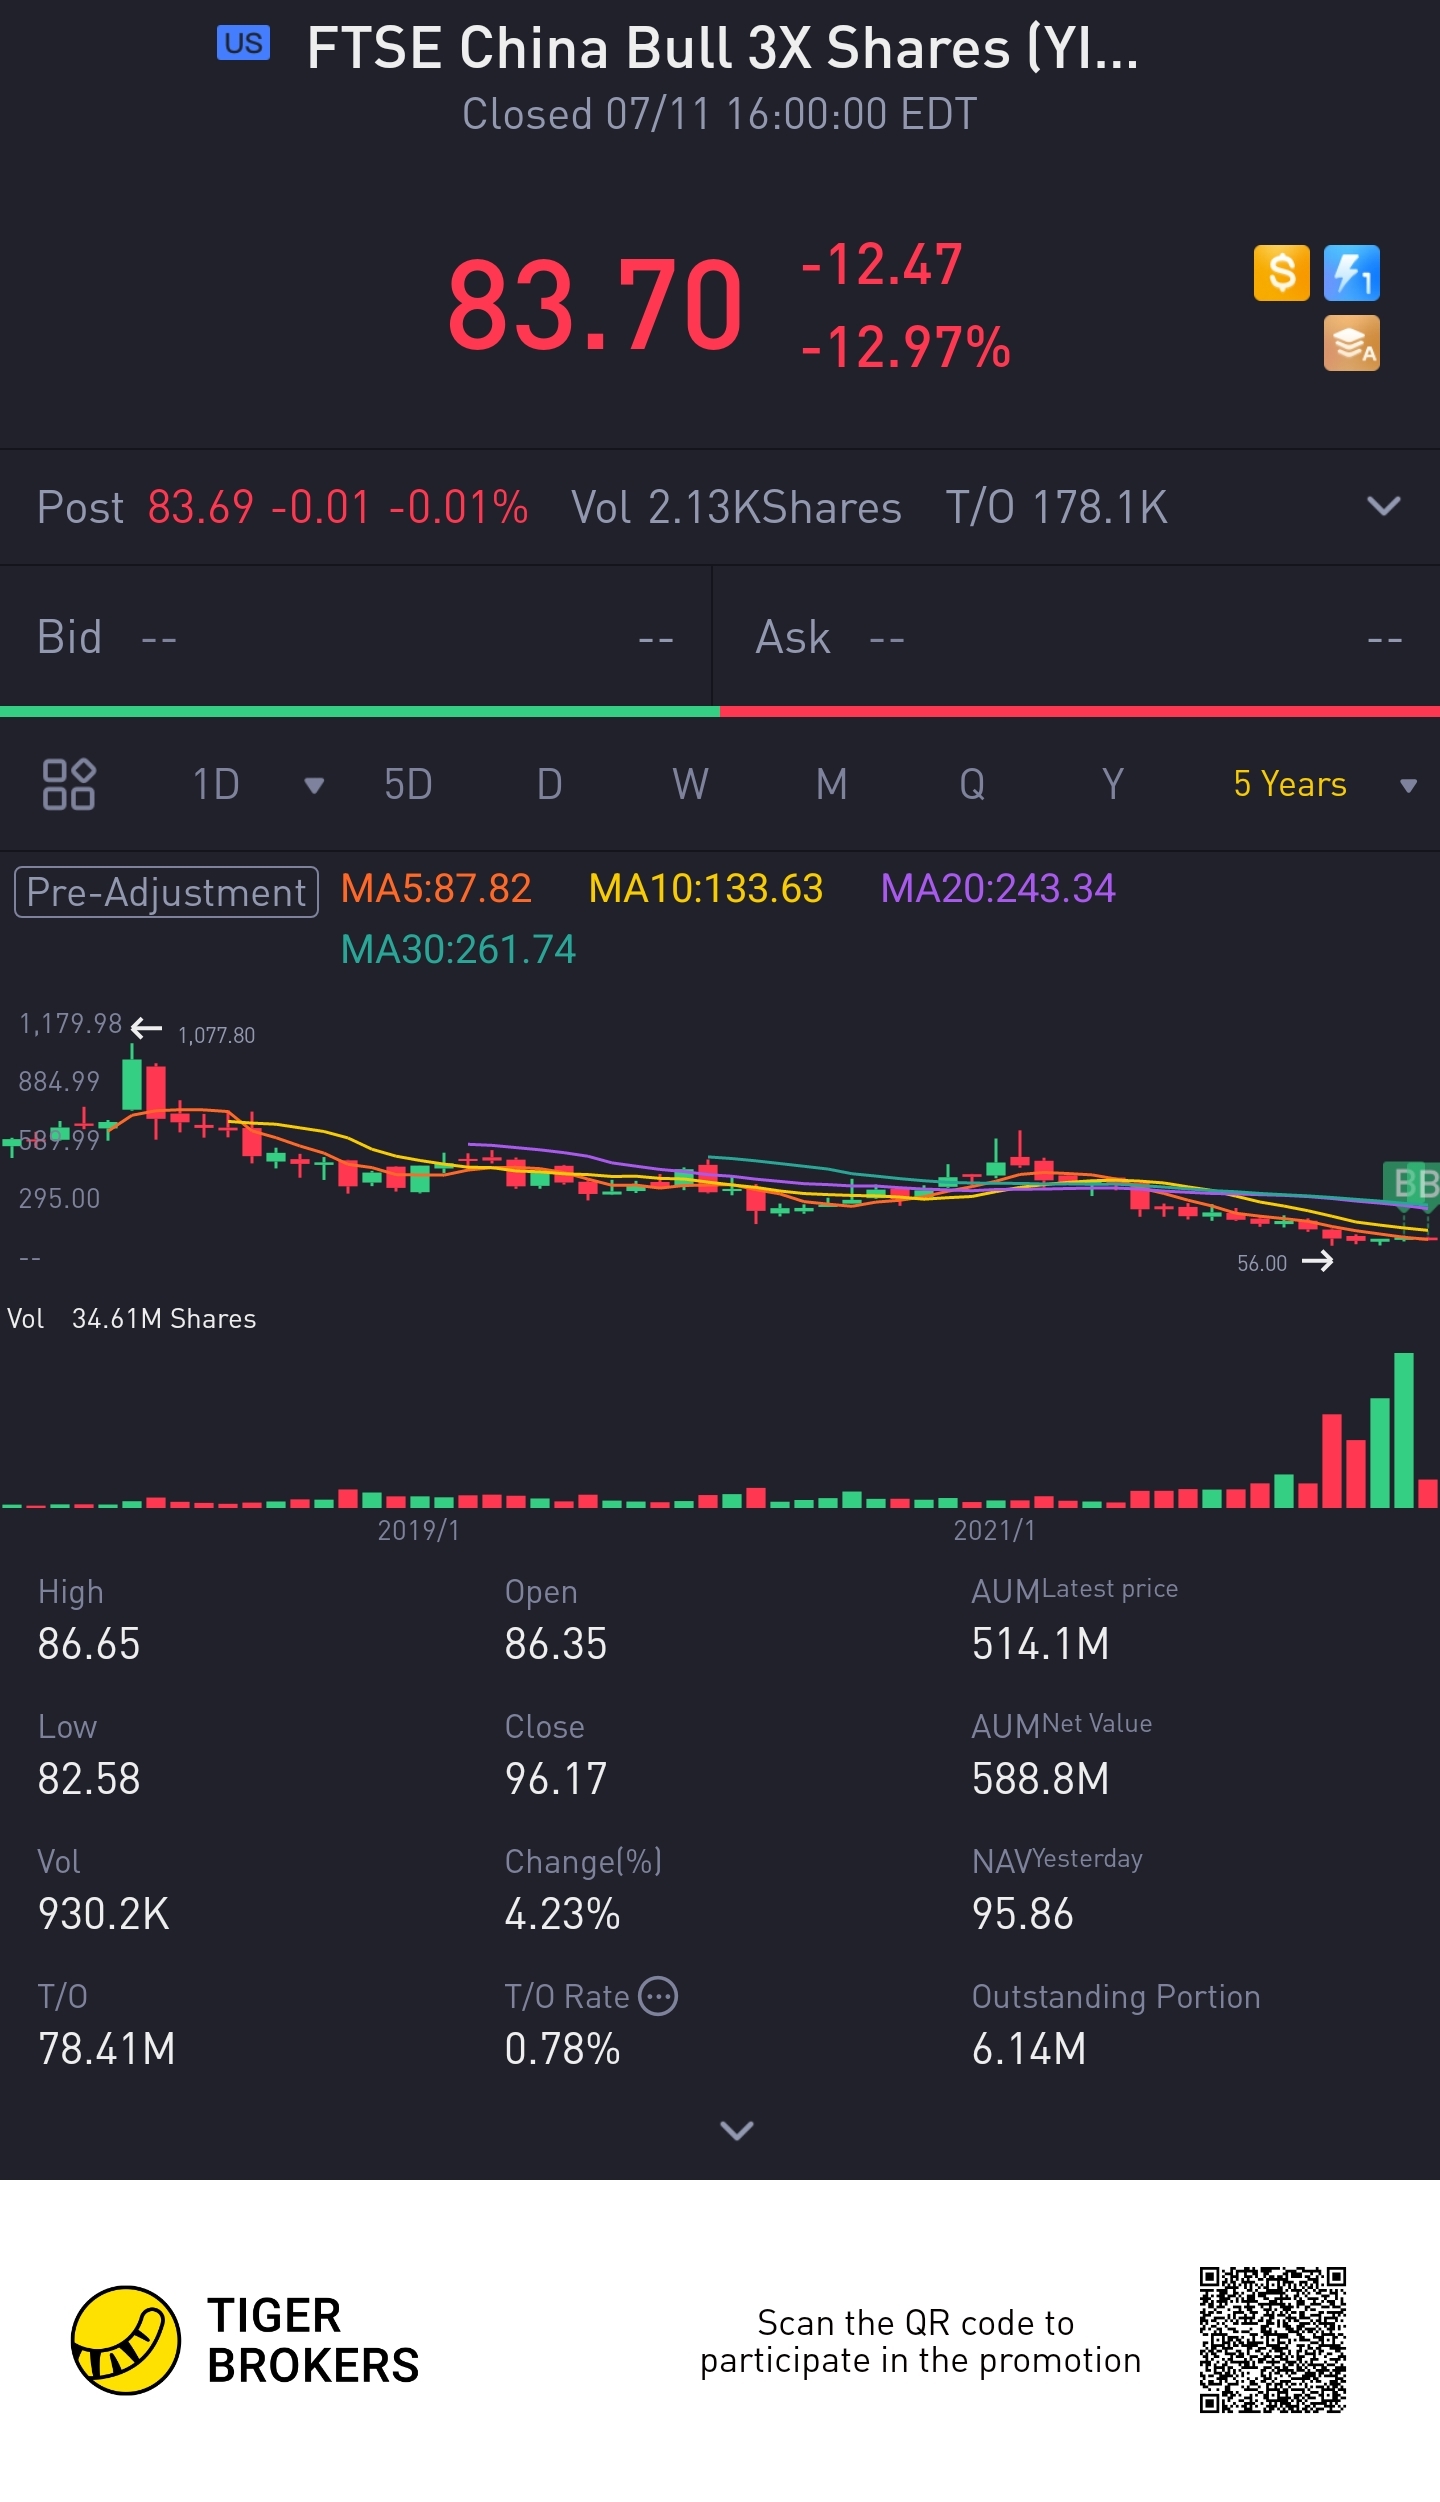Viewport: 1440px width, 2502px height.
Task: Select the 1D chart tab
Action: [216, 784]
